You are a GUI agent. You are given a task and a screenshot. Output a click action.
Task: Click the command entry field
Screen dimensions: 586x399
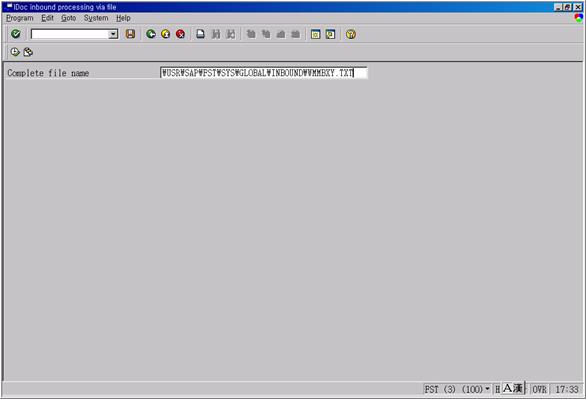(70, 34)
